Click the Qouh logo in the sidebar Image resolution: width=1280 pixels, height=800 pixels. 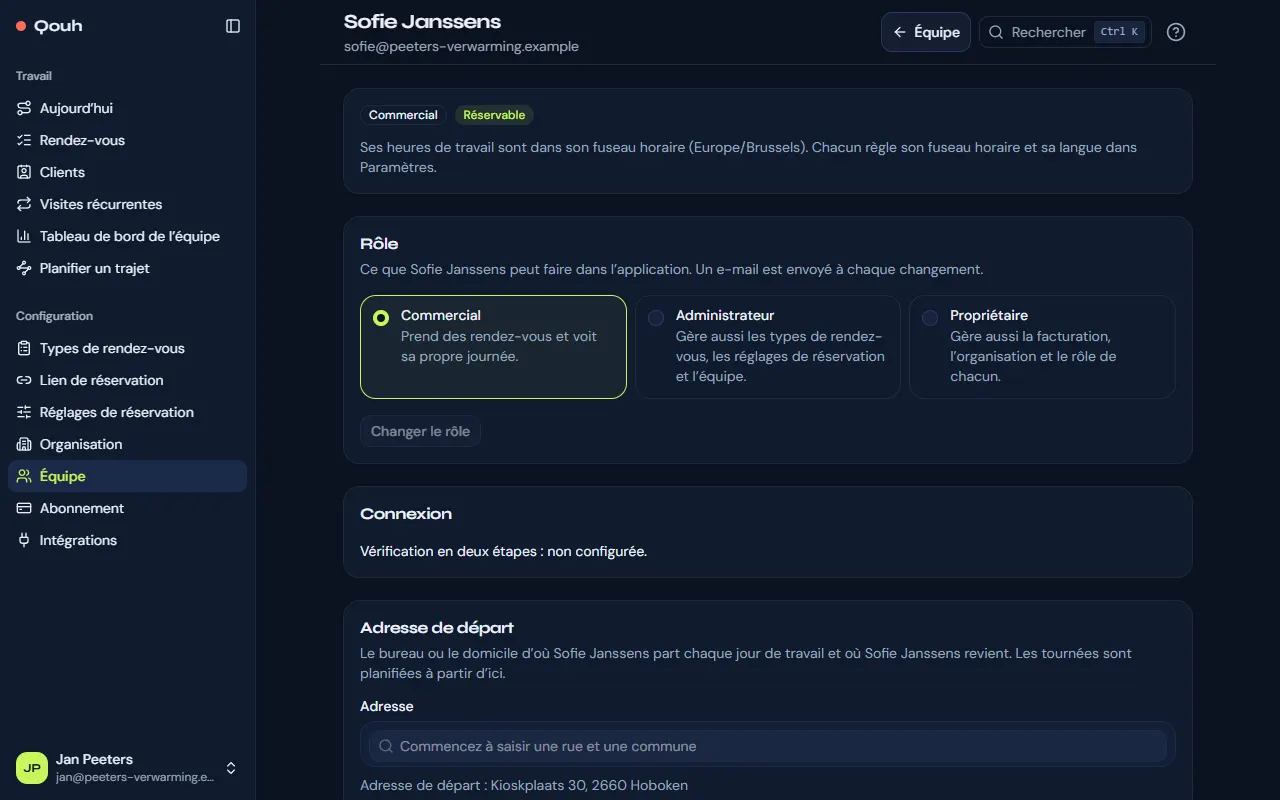point(49,26)
